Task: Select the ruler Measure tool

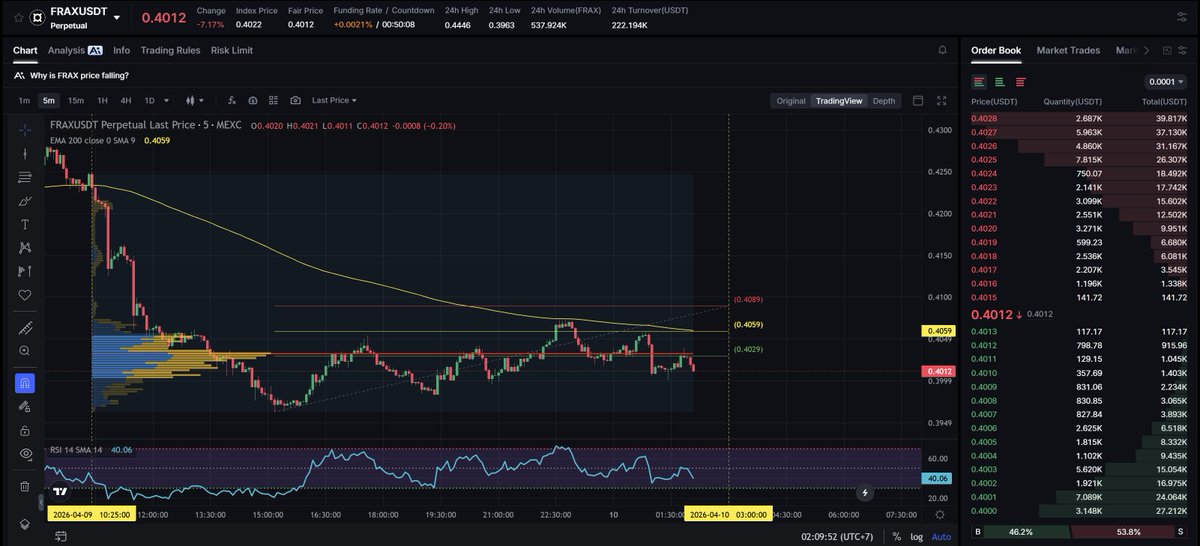Action: (x=25, y=327)
